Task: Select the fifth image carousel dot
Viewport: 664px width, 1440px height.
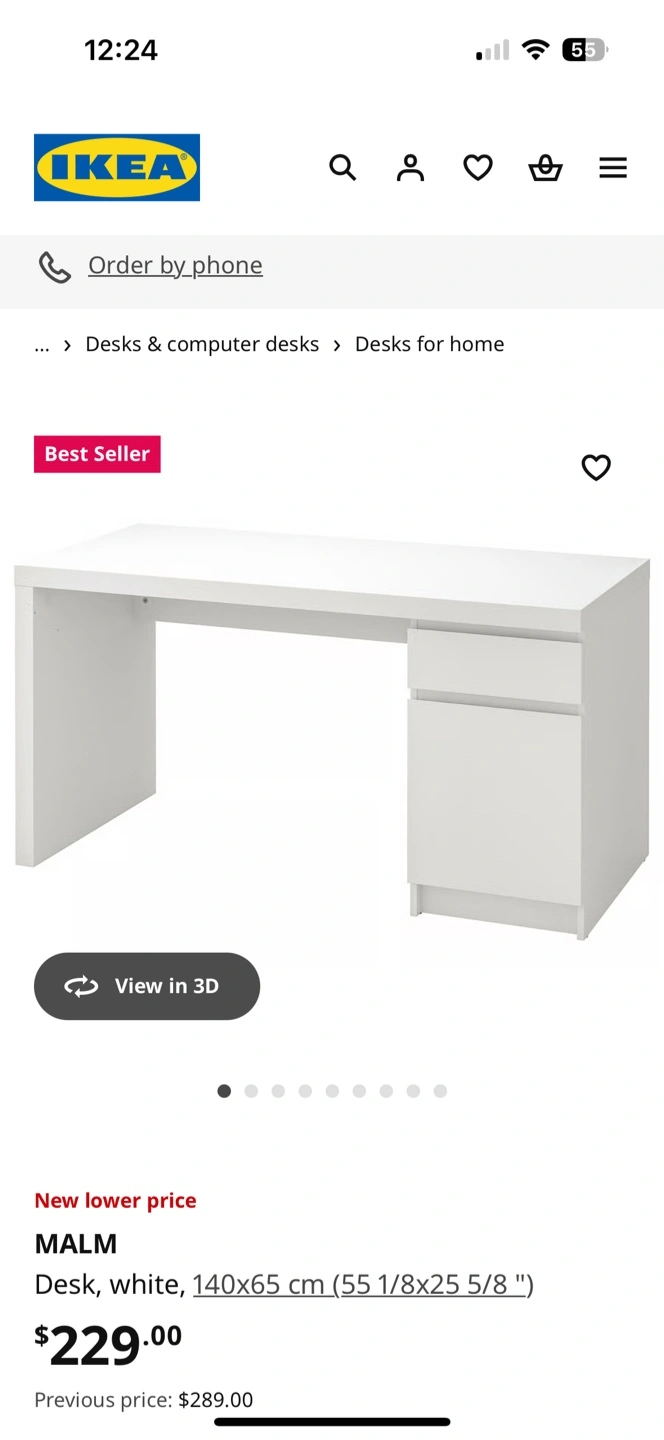Action: pos(332,1091)
